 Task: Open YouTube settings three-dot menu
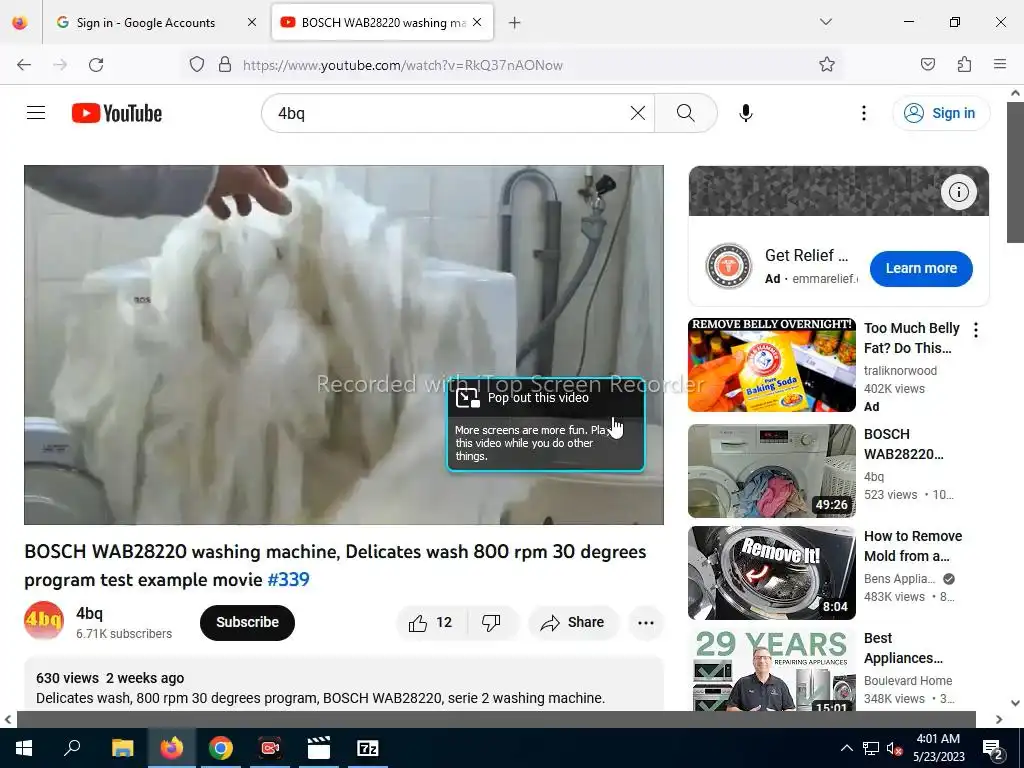pyautogui.click(x=863, y=113)
